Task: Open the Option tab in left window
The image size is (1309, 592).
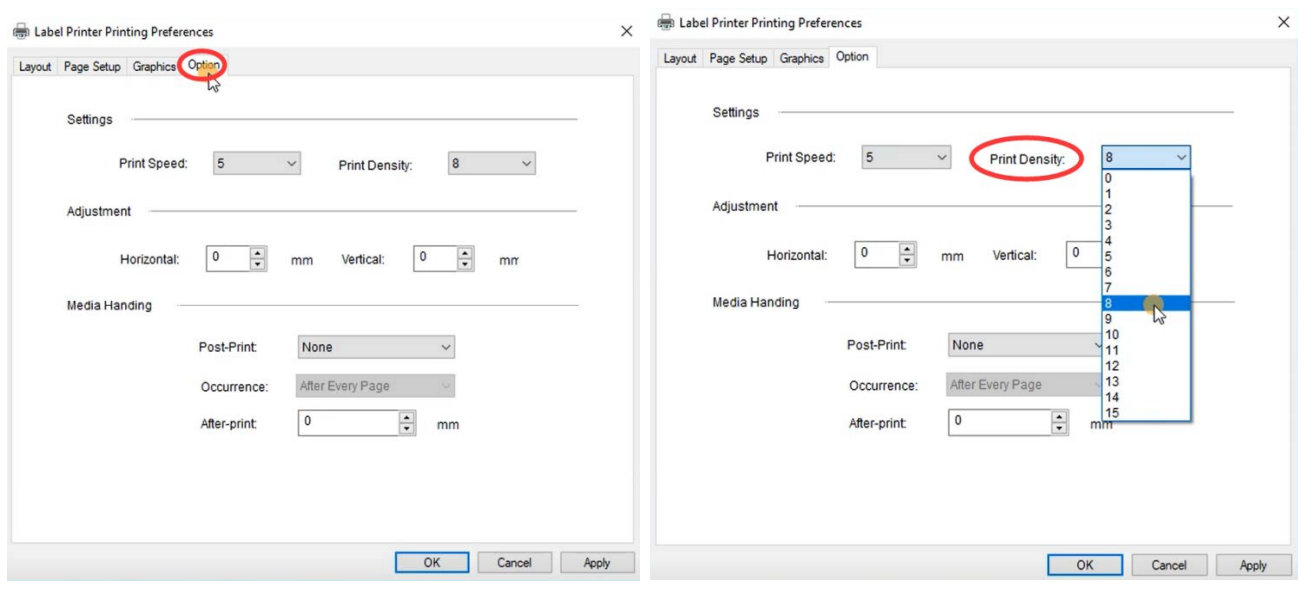Action: (x=204, y=66)
